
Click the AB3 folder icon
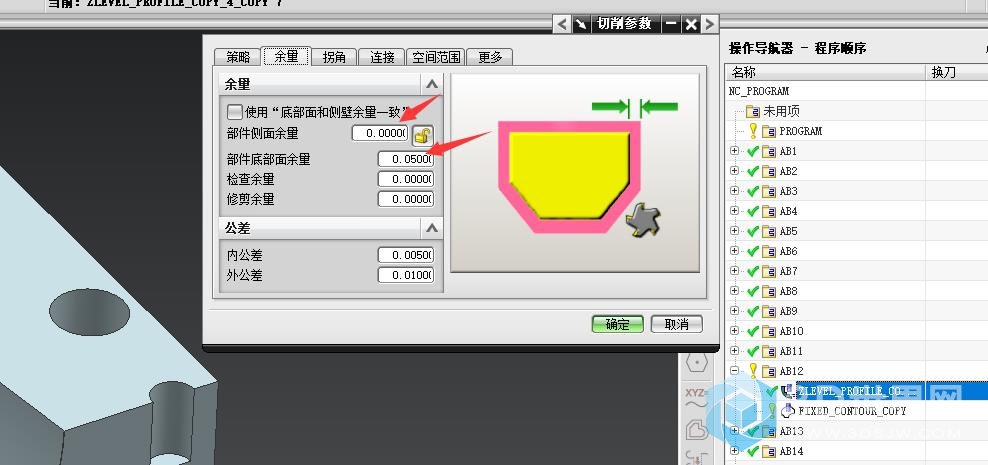click(769, 191)
